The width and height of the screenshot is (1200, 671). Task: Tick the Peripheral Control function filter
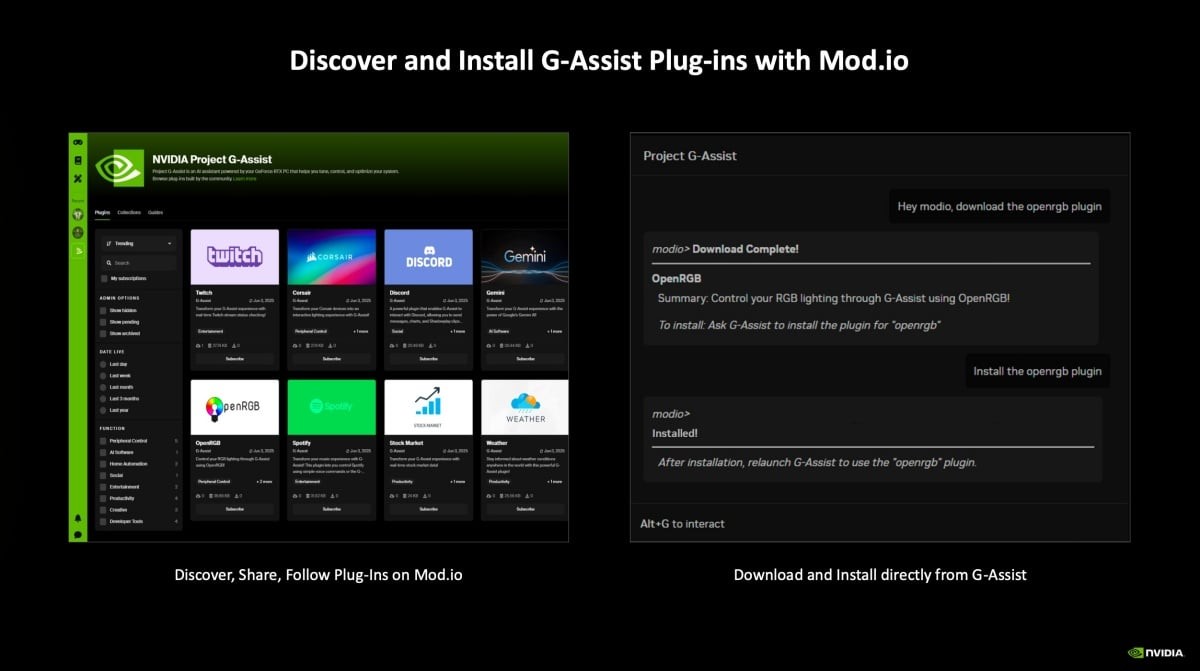(x=102, y=441)
